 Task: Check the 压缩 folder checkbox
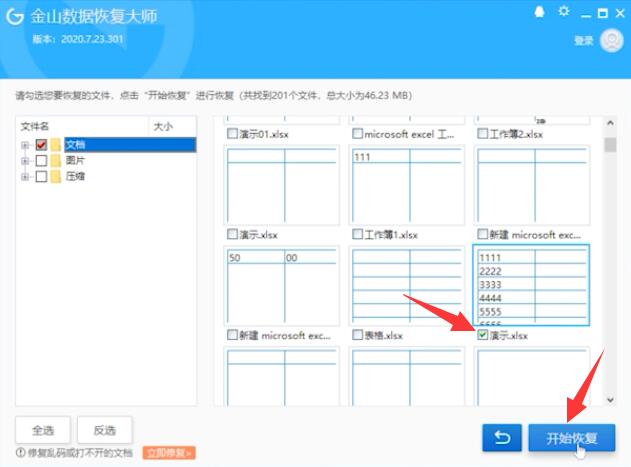(41, 176)
